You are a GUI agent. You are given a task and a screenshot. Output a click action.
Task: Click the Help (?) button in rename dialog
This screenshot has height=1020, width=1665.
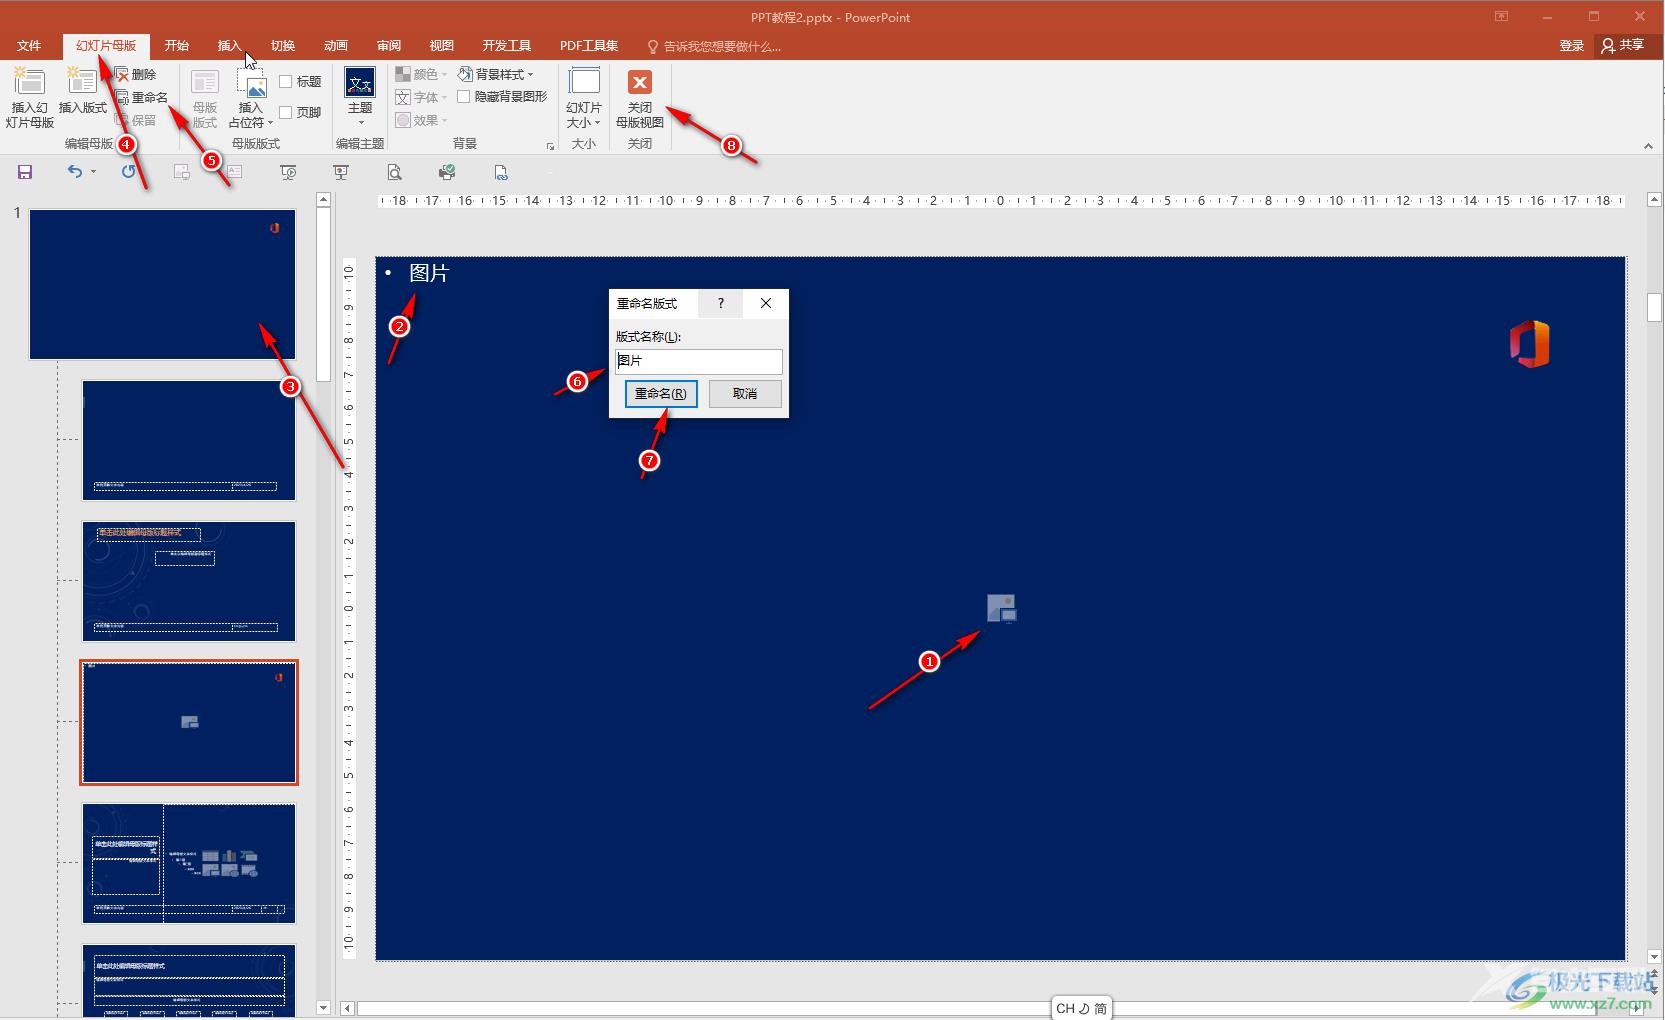[720, 303]
